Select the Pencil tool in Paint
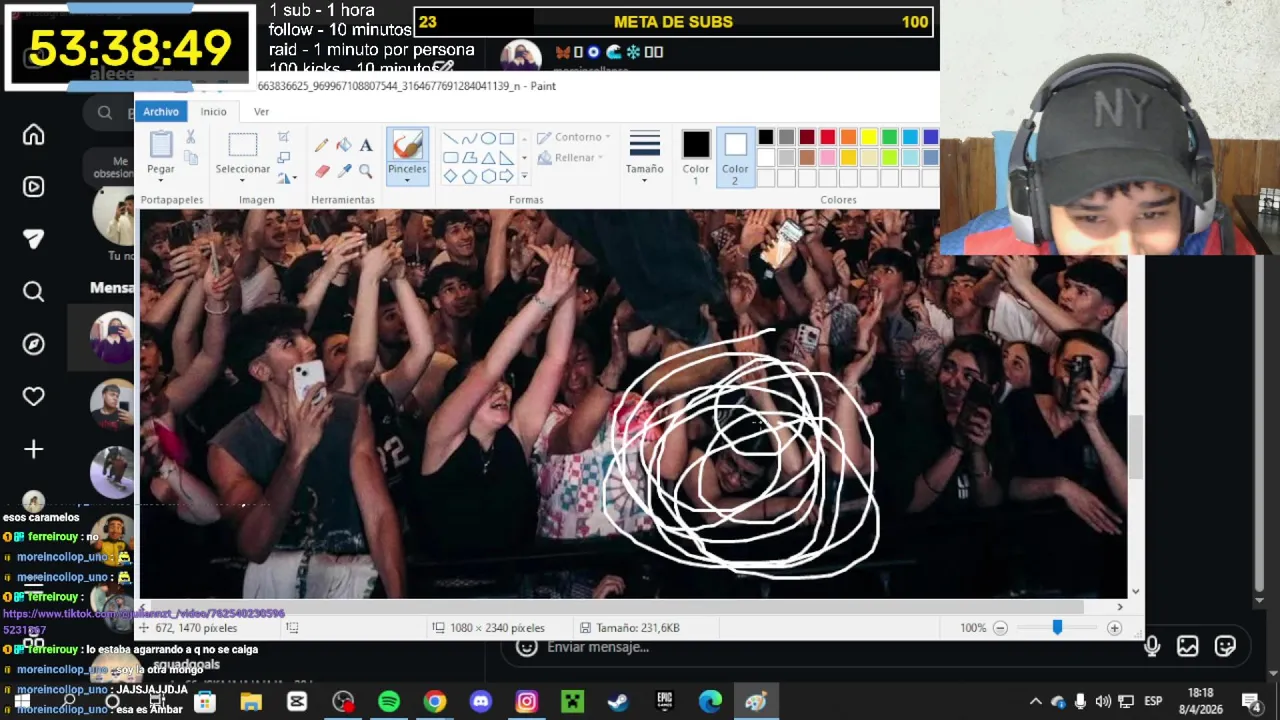Viewport: 1280px width, 720px height. [x=321, y=145]
